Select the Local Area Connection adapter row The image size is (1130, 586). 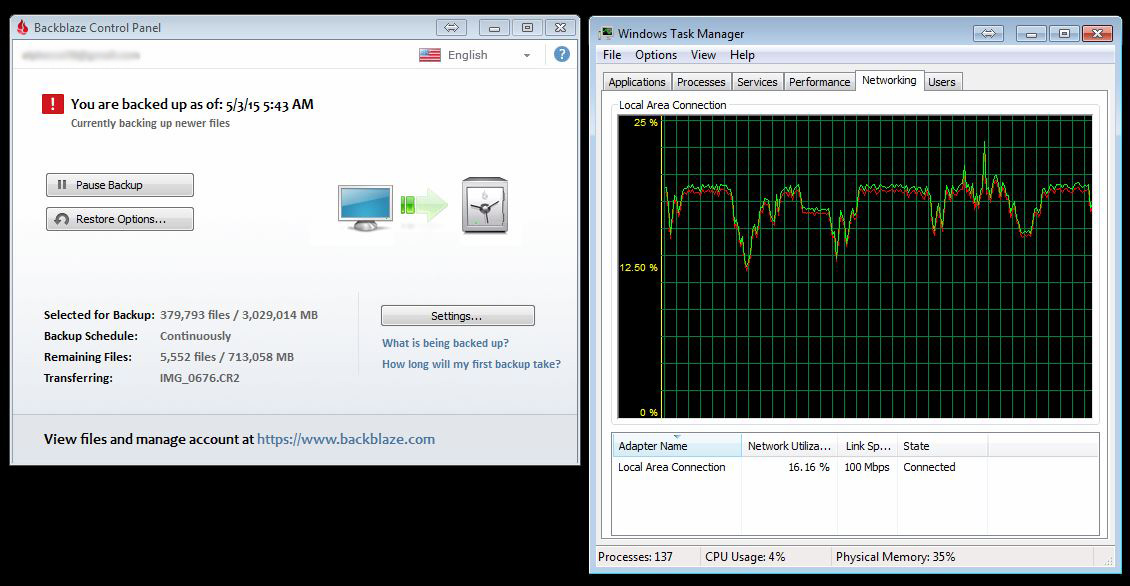pyautogui.click(x=672, y=467)
